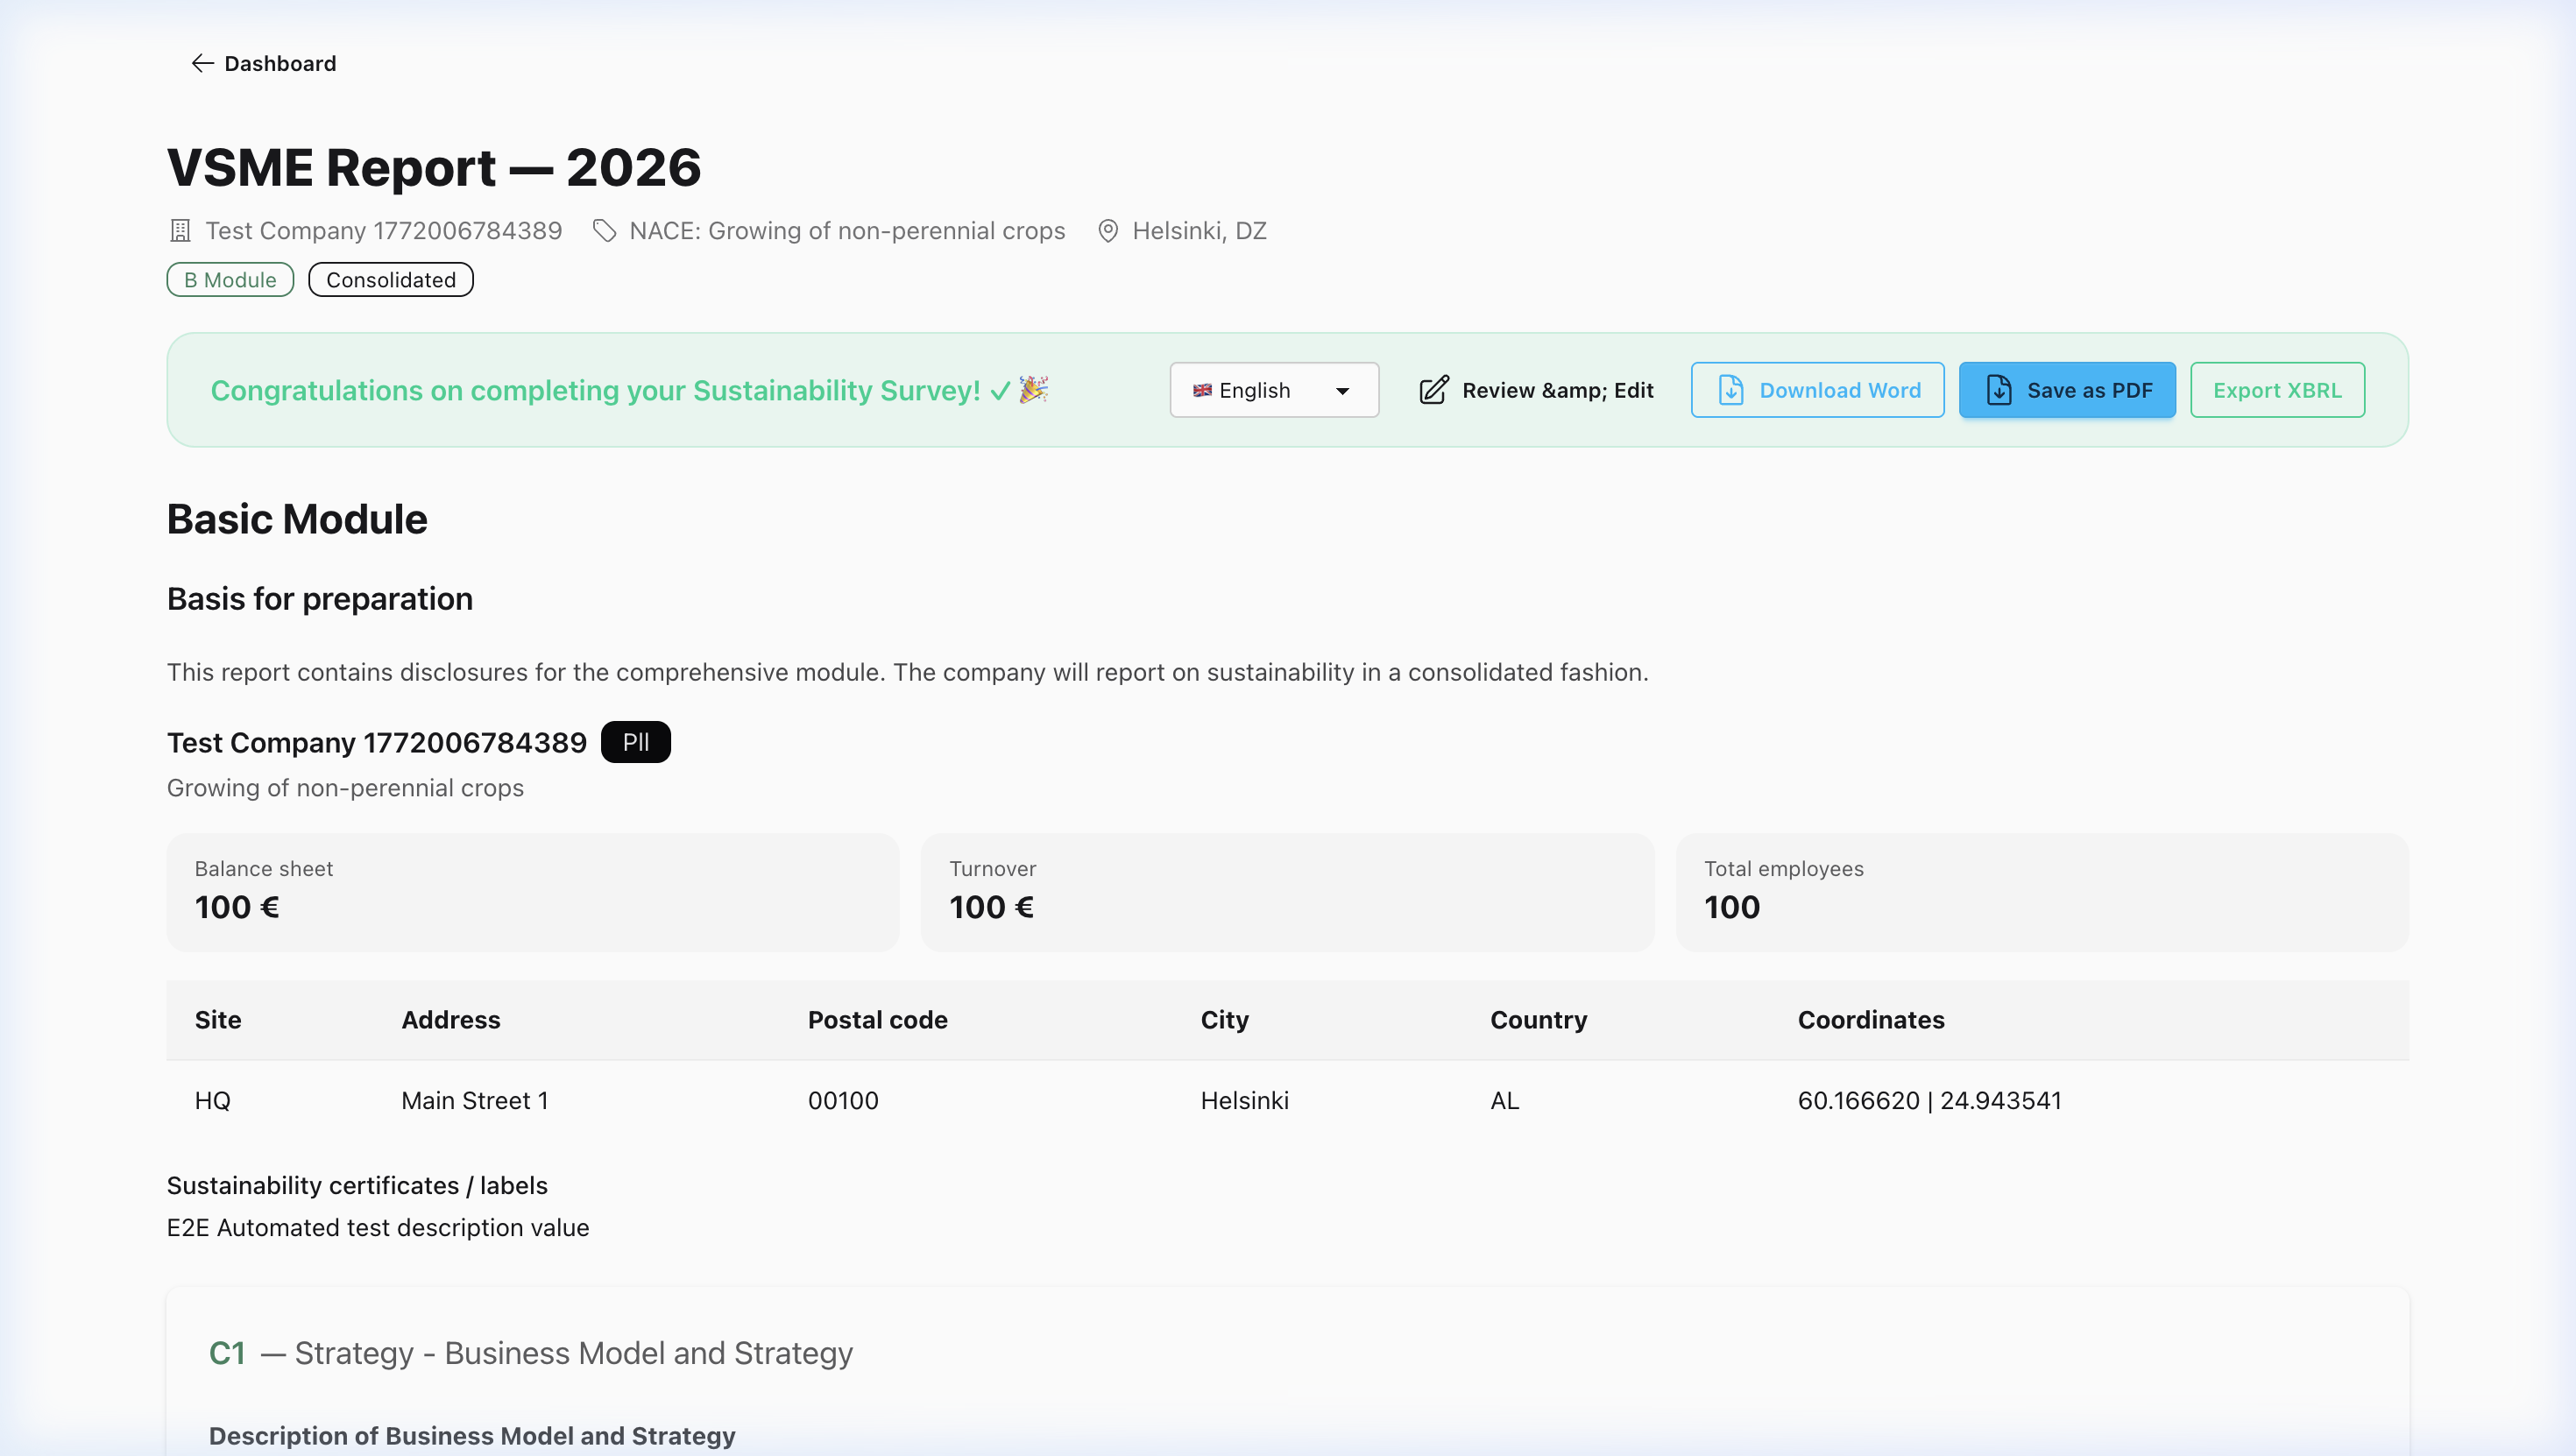
Task: Click the language dropdown caret arrow
Action: coord(1342,391)
